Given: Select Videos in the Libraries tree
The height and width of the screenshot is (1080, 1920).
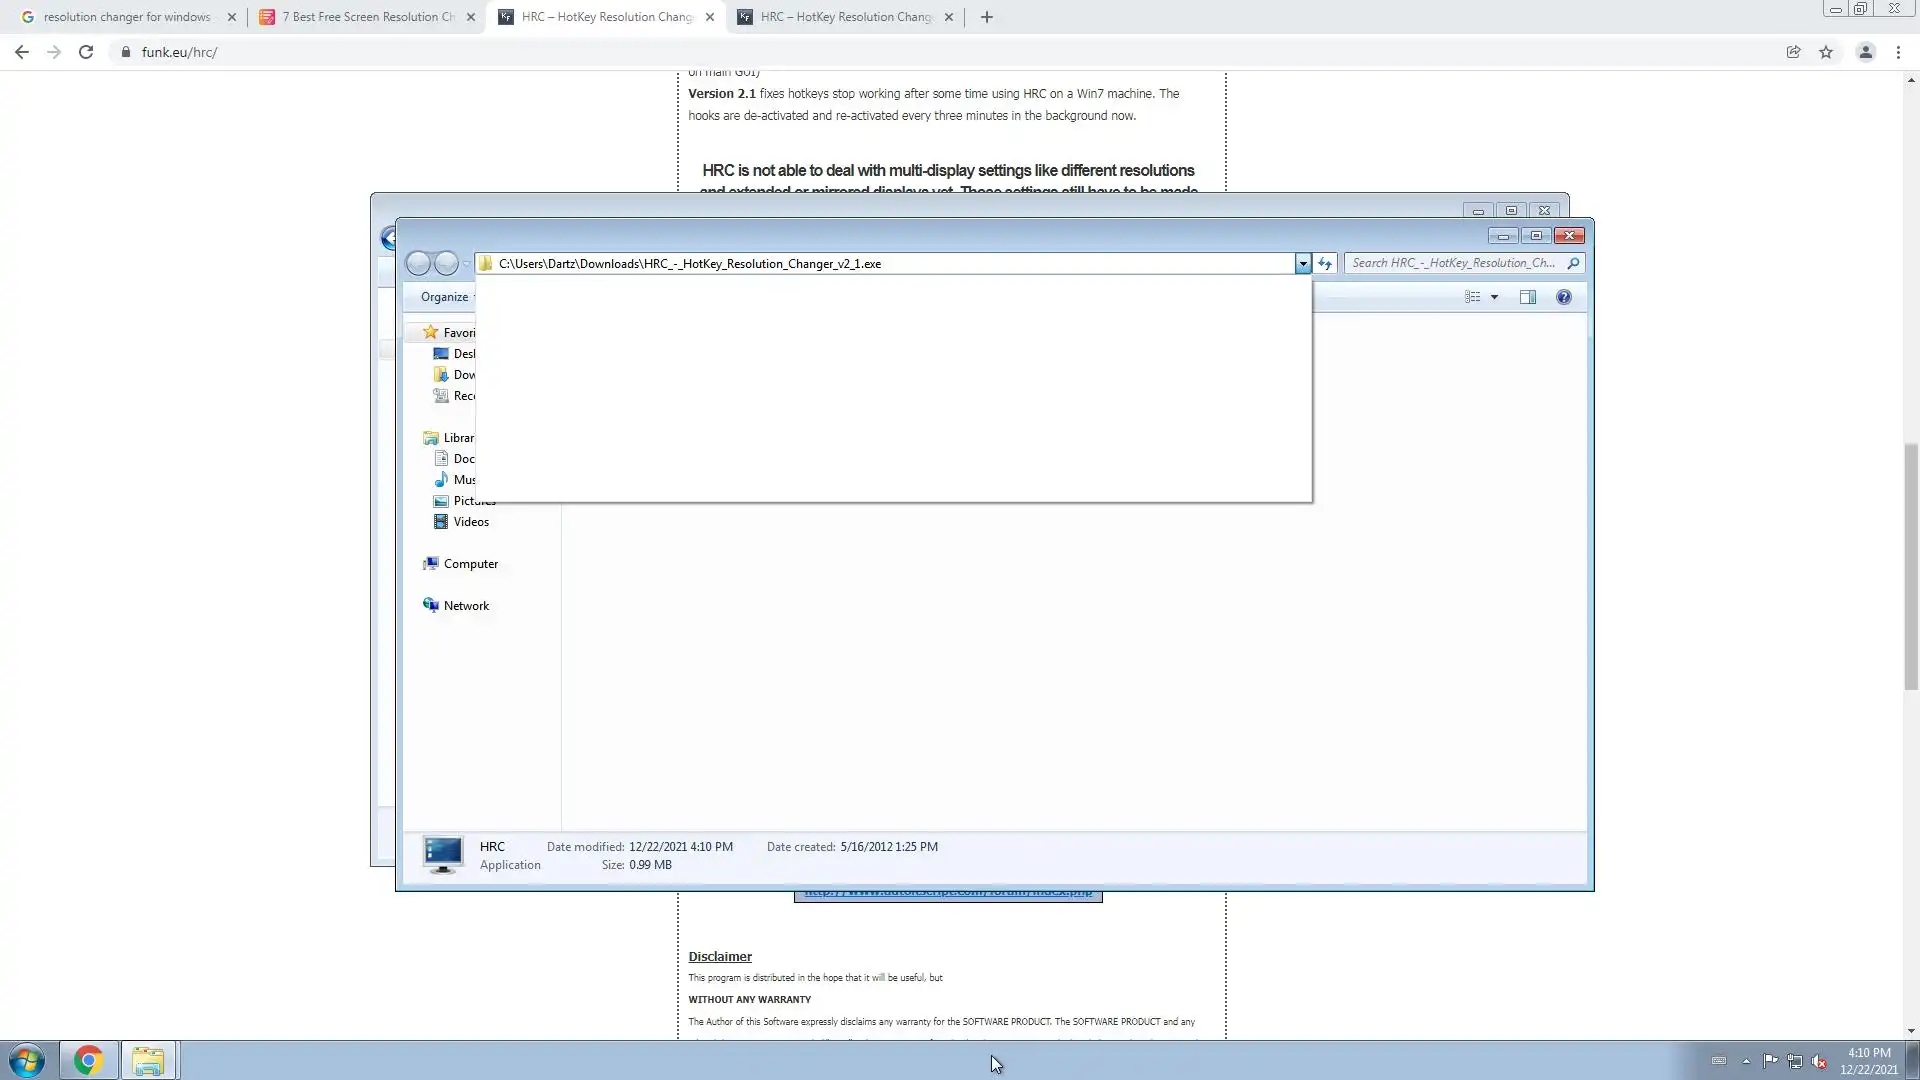Looking at the screenshot, I should [470, 522].
